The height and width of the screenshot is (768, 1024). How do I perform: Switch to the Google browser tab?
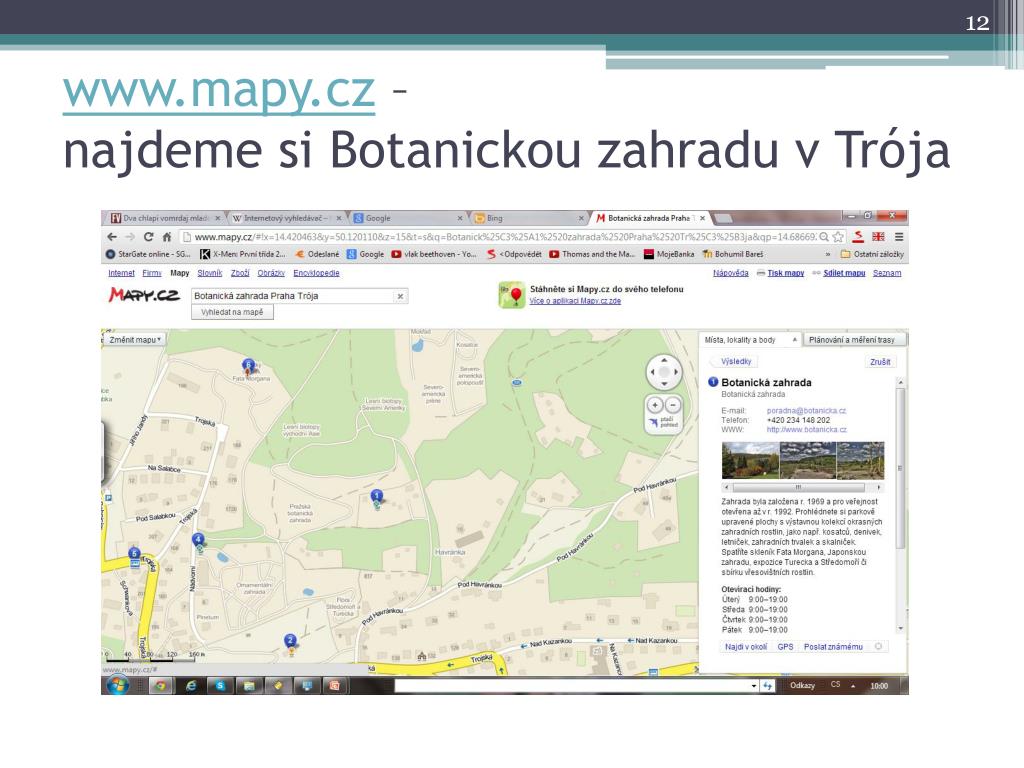click(x=408, y=218)
